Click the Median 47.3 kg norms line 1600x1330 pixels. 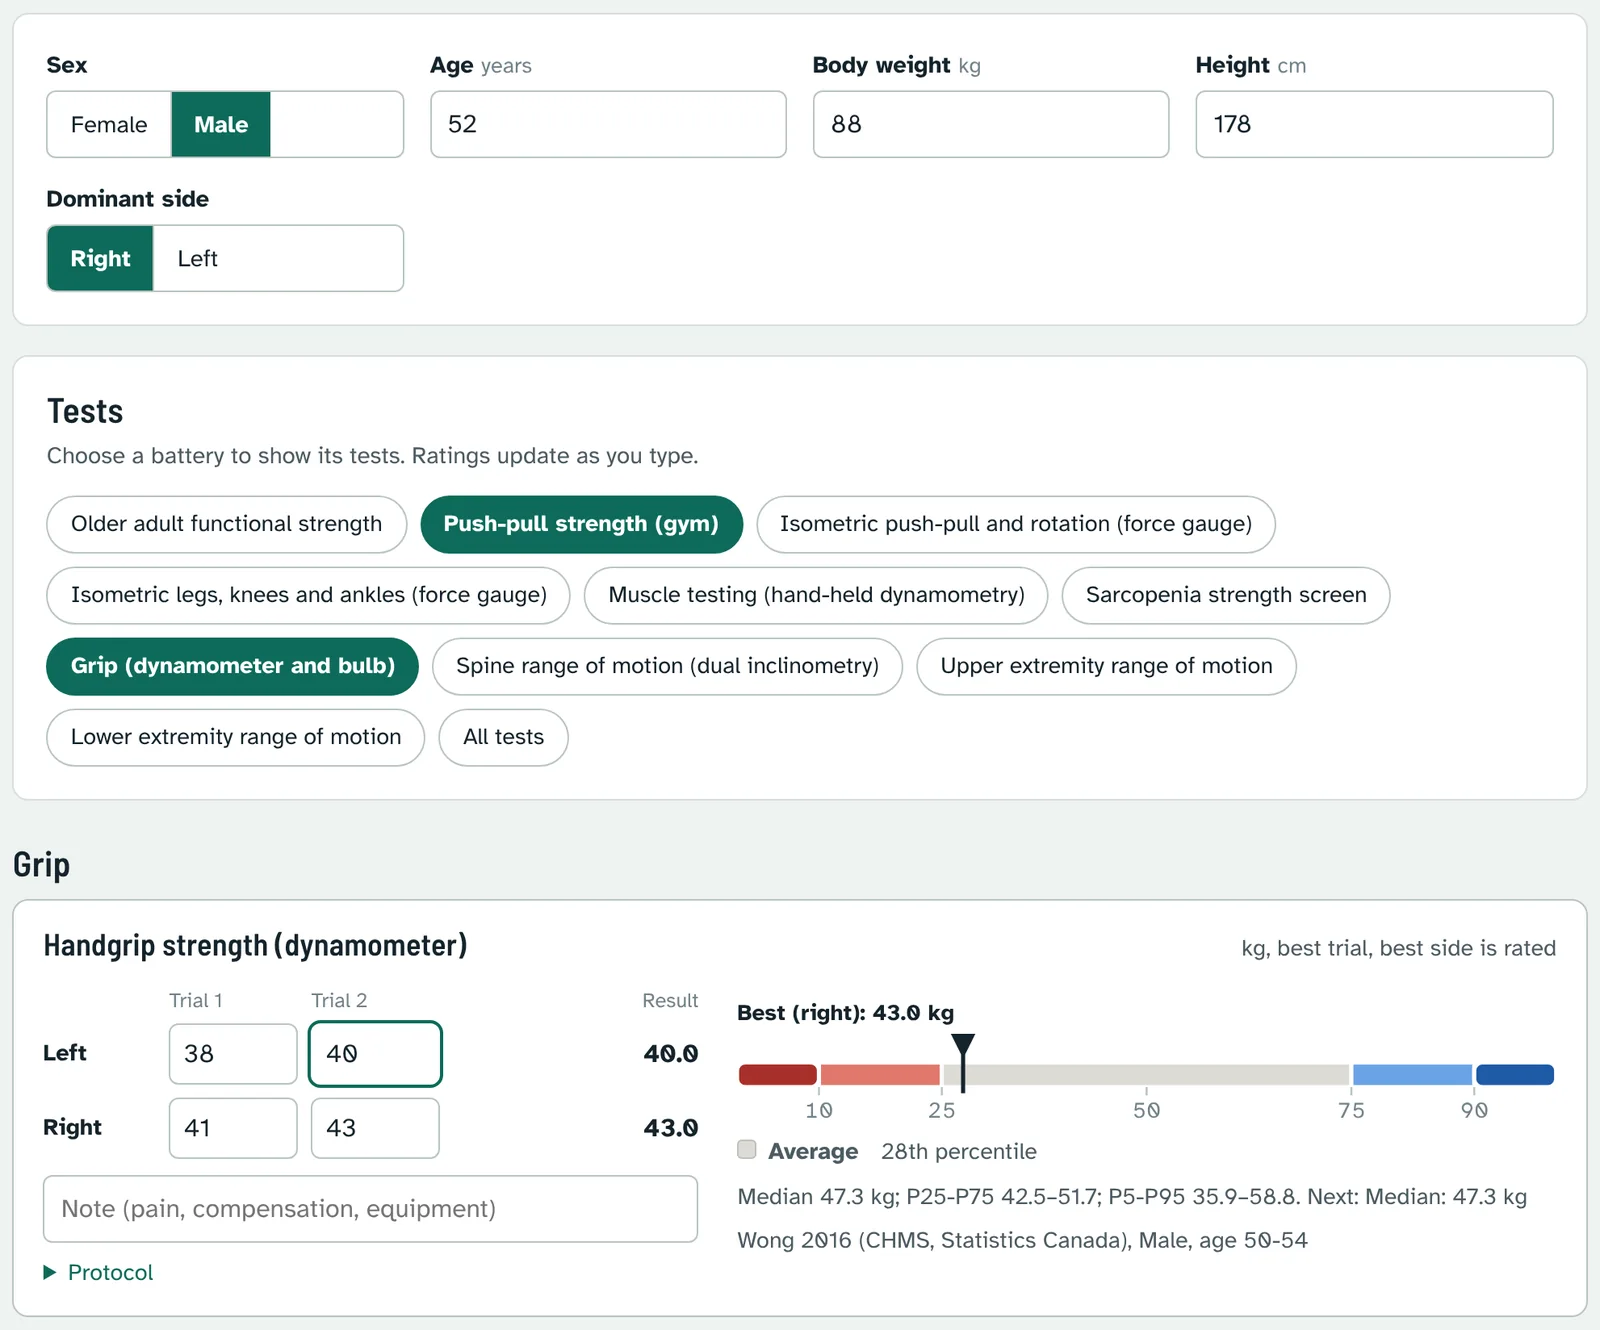click(1132, 1197)
